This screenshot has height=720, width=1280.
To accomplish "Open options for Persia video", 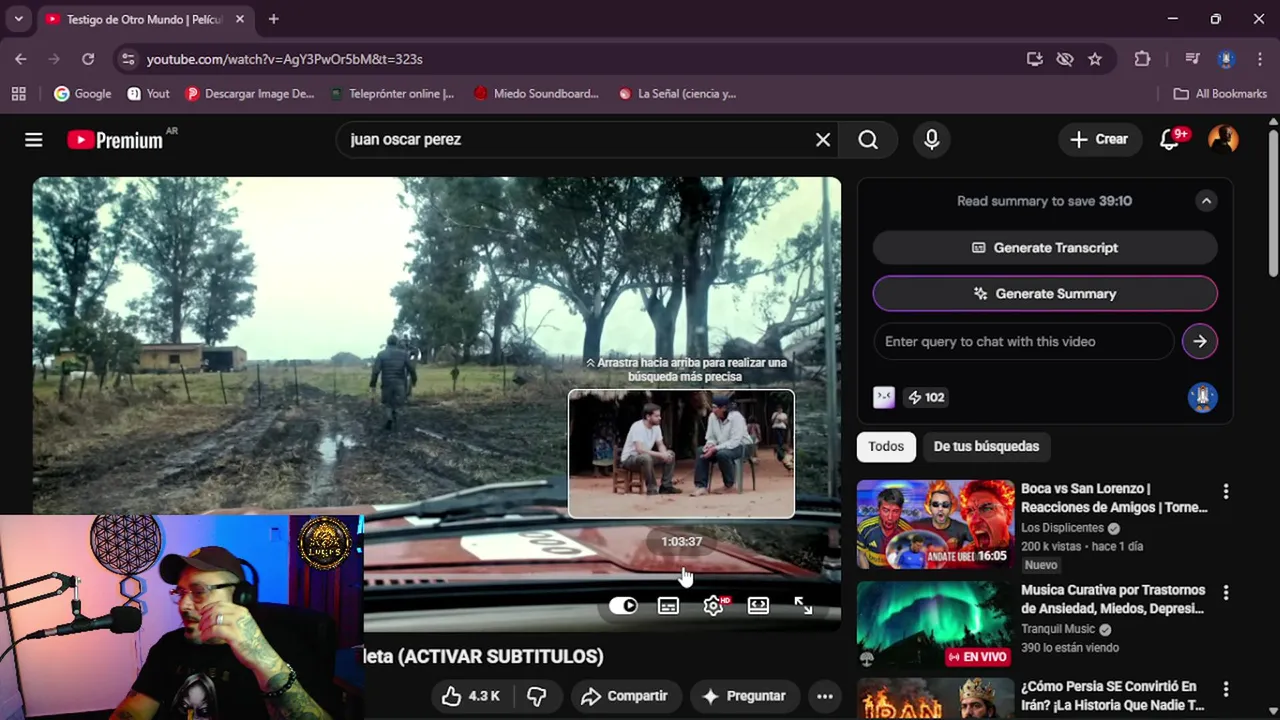I will pyautogui.click(x=1226, y=689).
